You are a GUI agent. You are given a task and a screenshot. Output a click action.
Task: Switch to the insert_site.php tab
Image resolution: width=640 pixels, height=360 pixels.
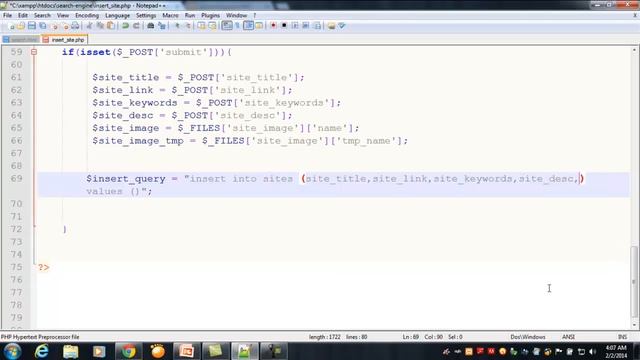pyautogui.click(x=64, y=40)
